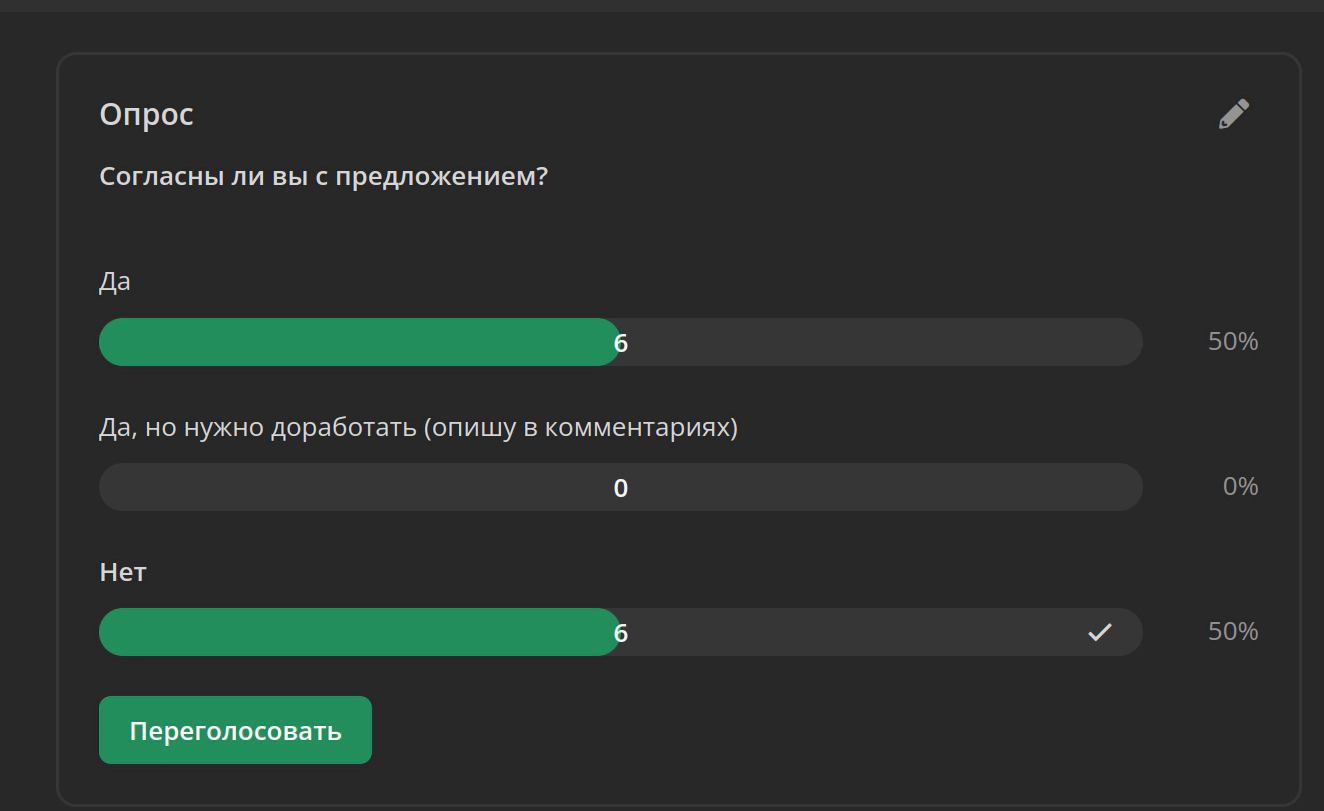
Task: Click the green filled part of the Нет bar
Action: (x=359, y=632)
